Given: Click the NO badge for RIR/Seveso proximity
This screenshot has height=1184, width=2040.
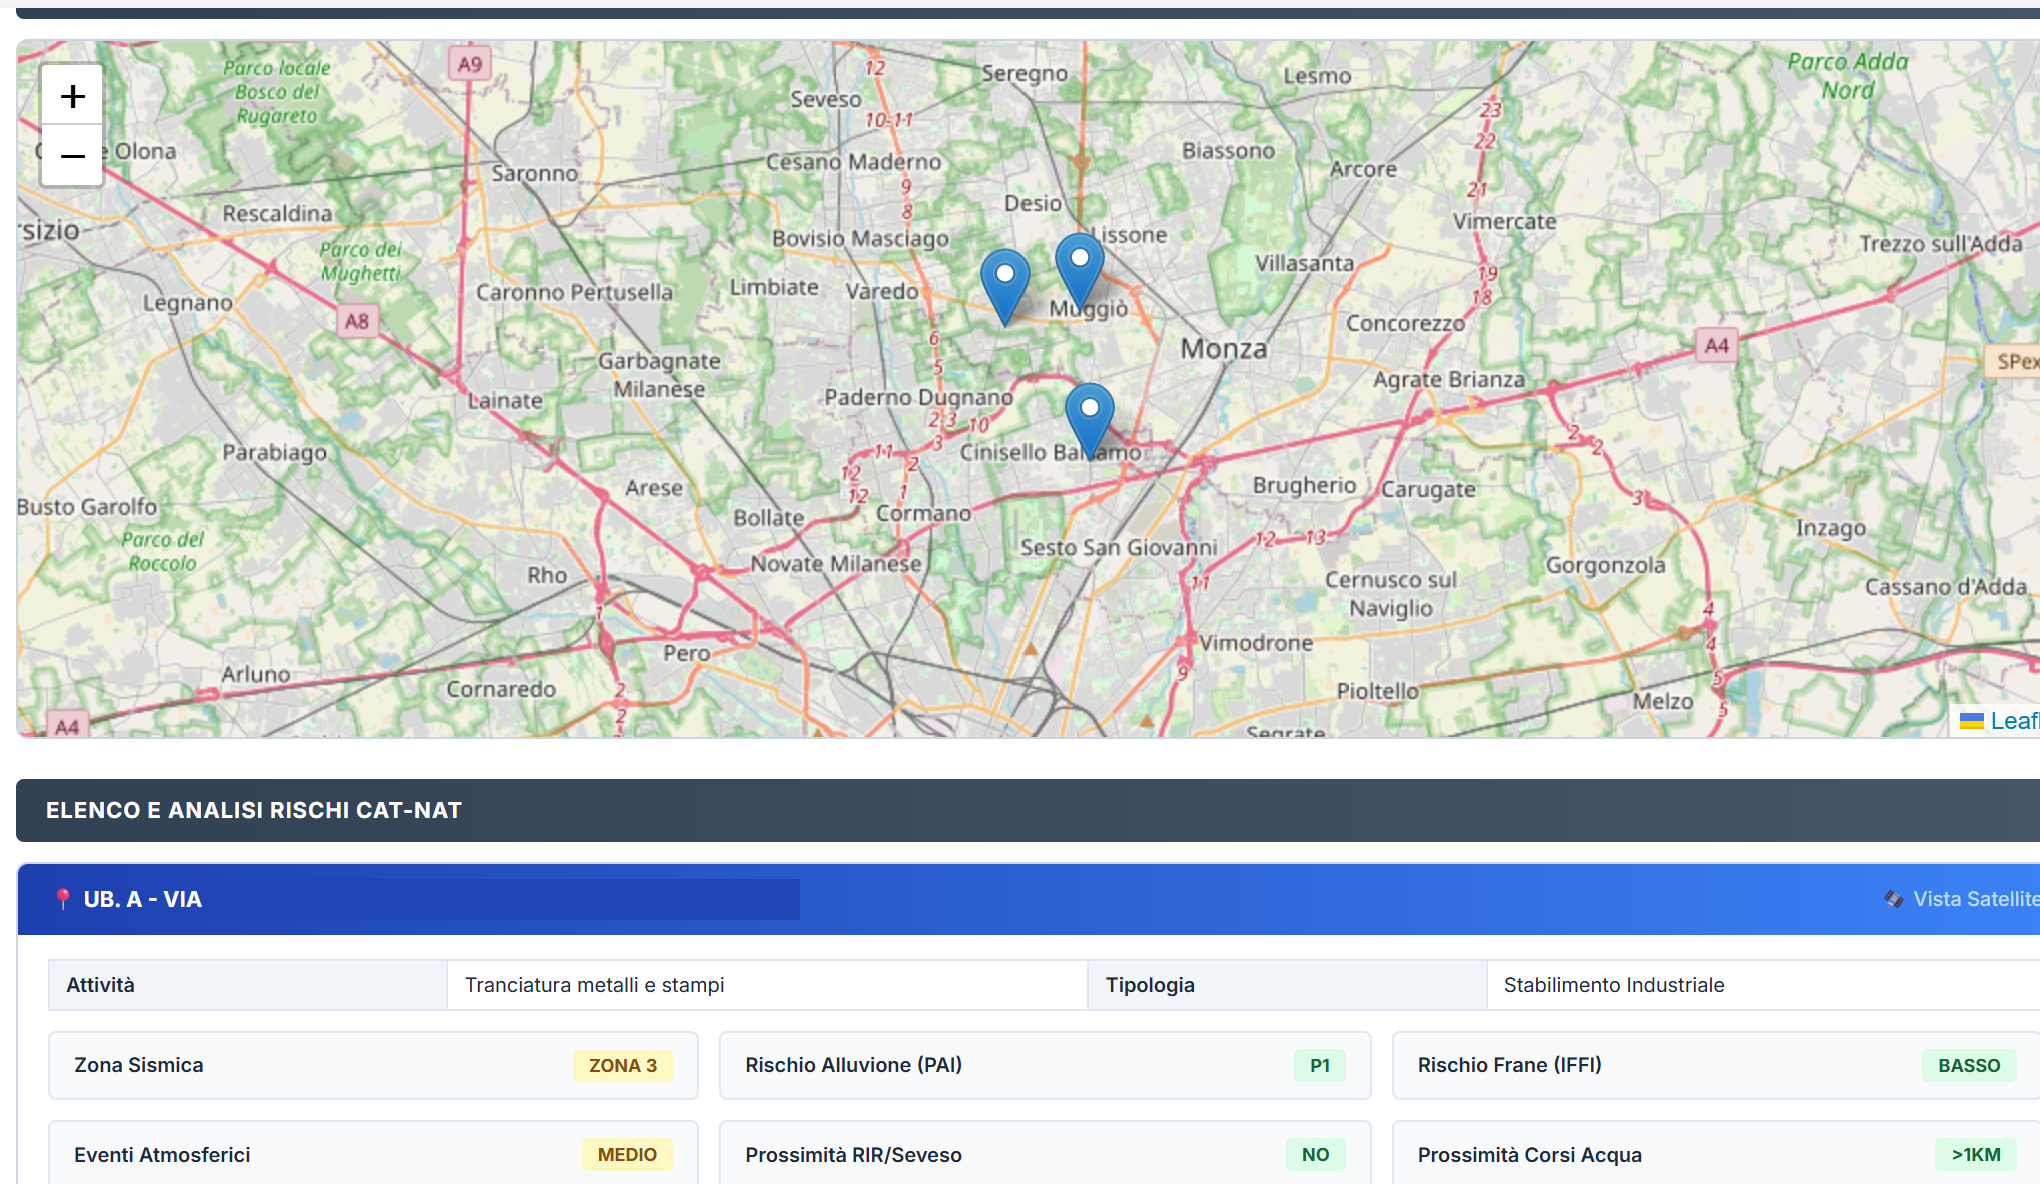Looking at the screenshot, I should tap(1315, 1155).
